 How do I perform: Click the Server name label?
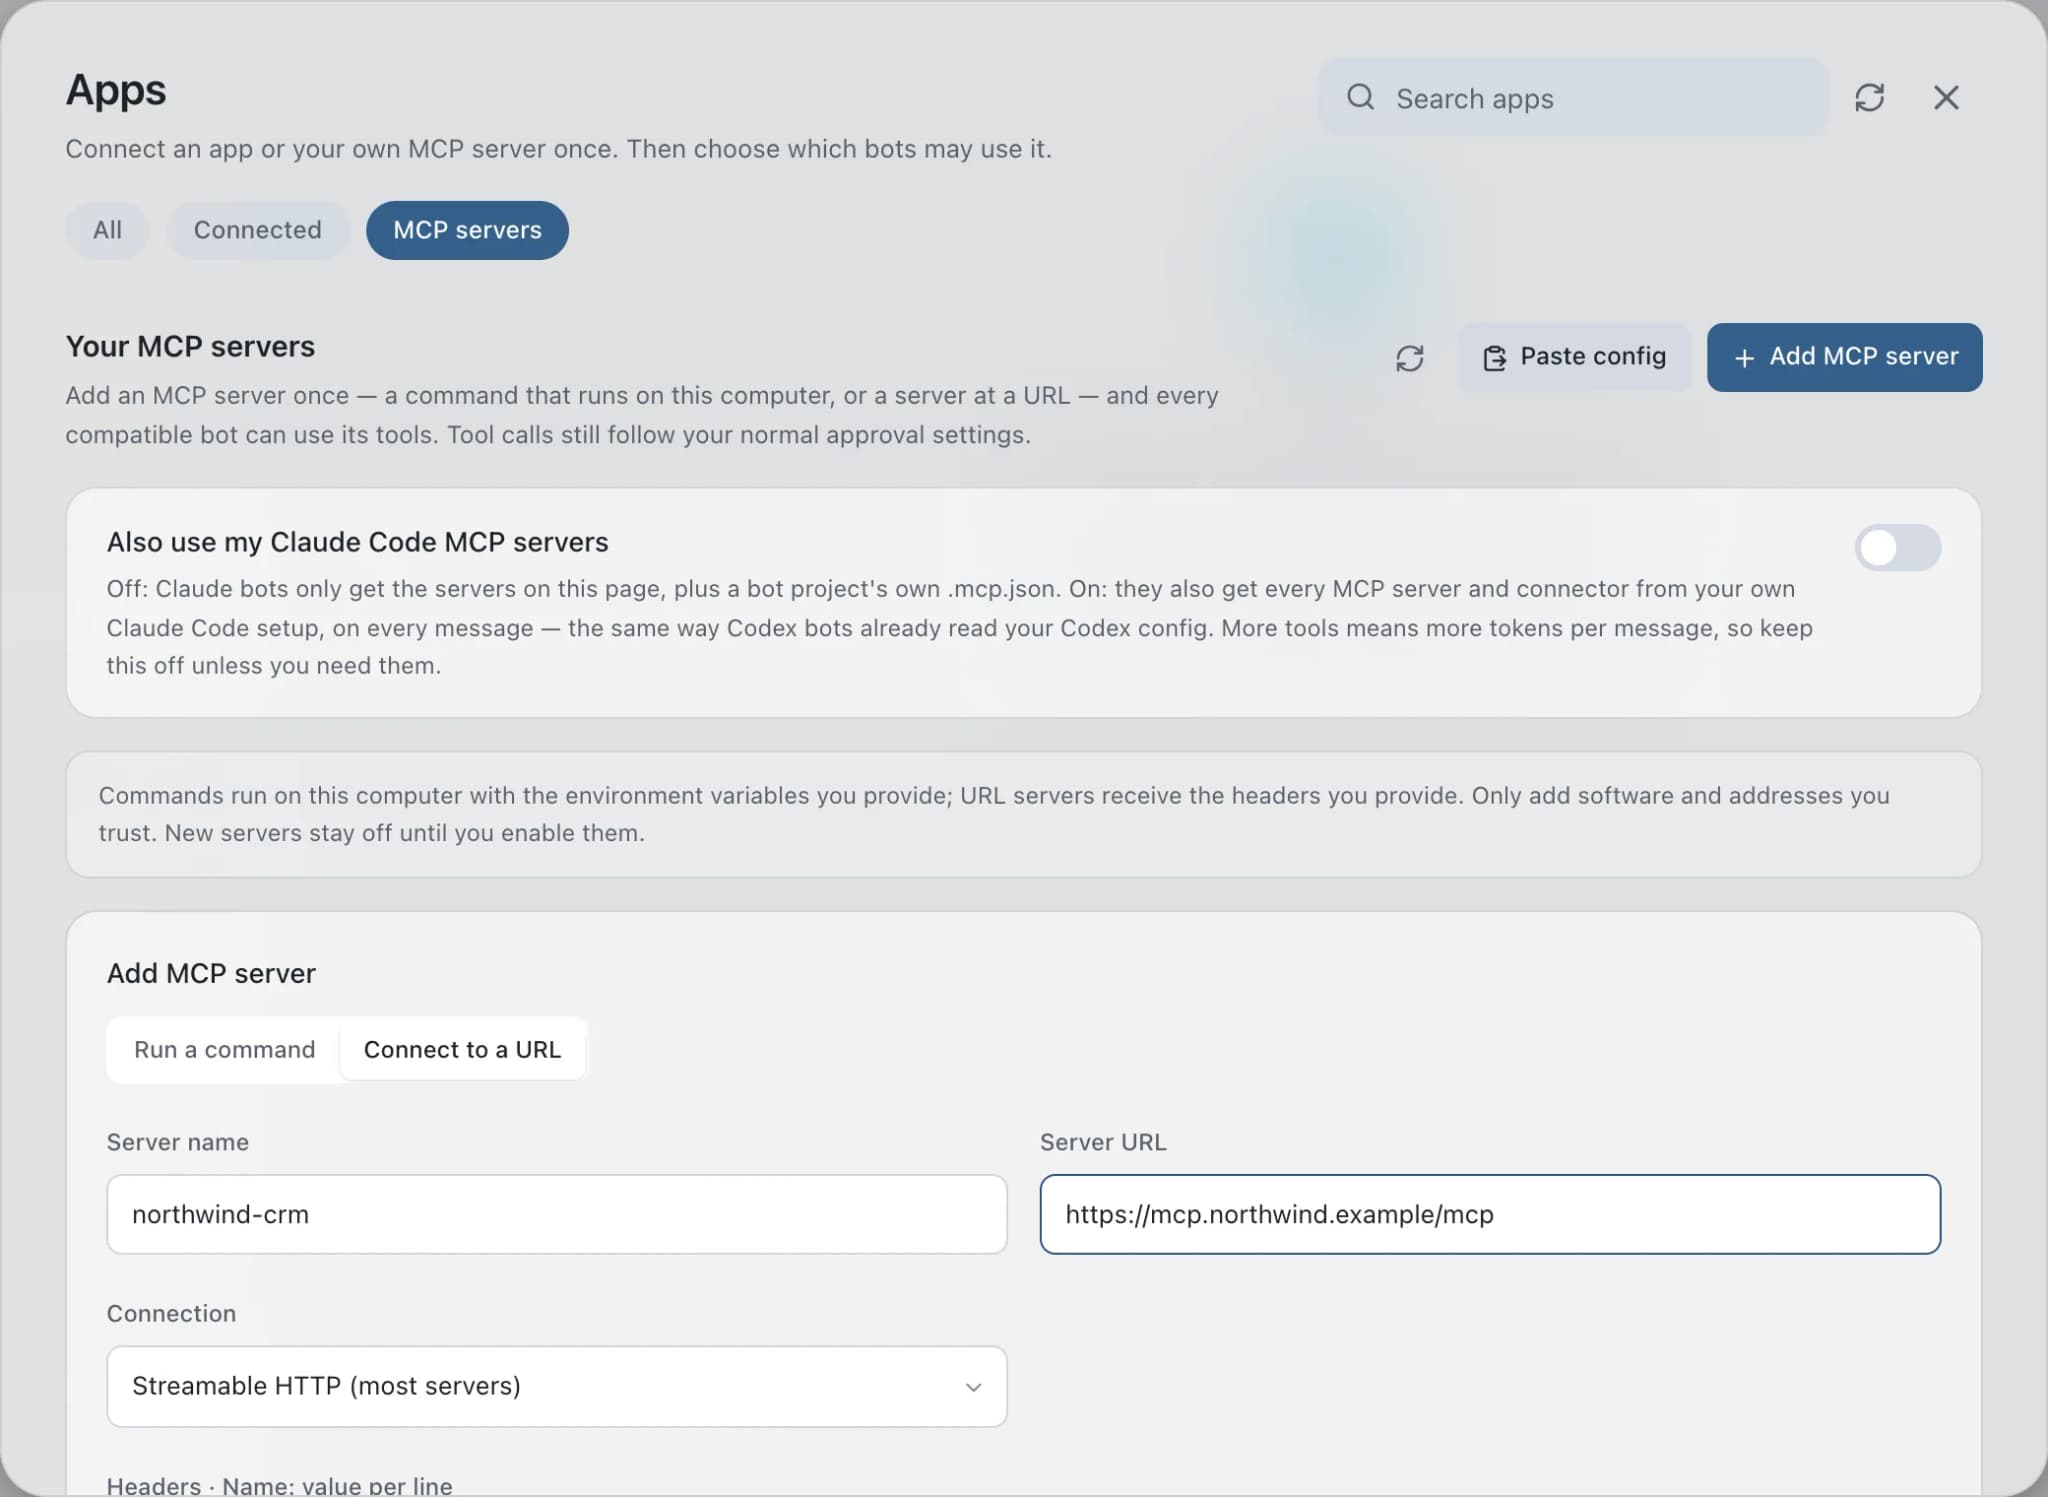pyautogui.click(x=178, y=1142)
